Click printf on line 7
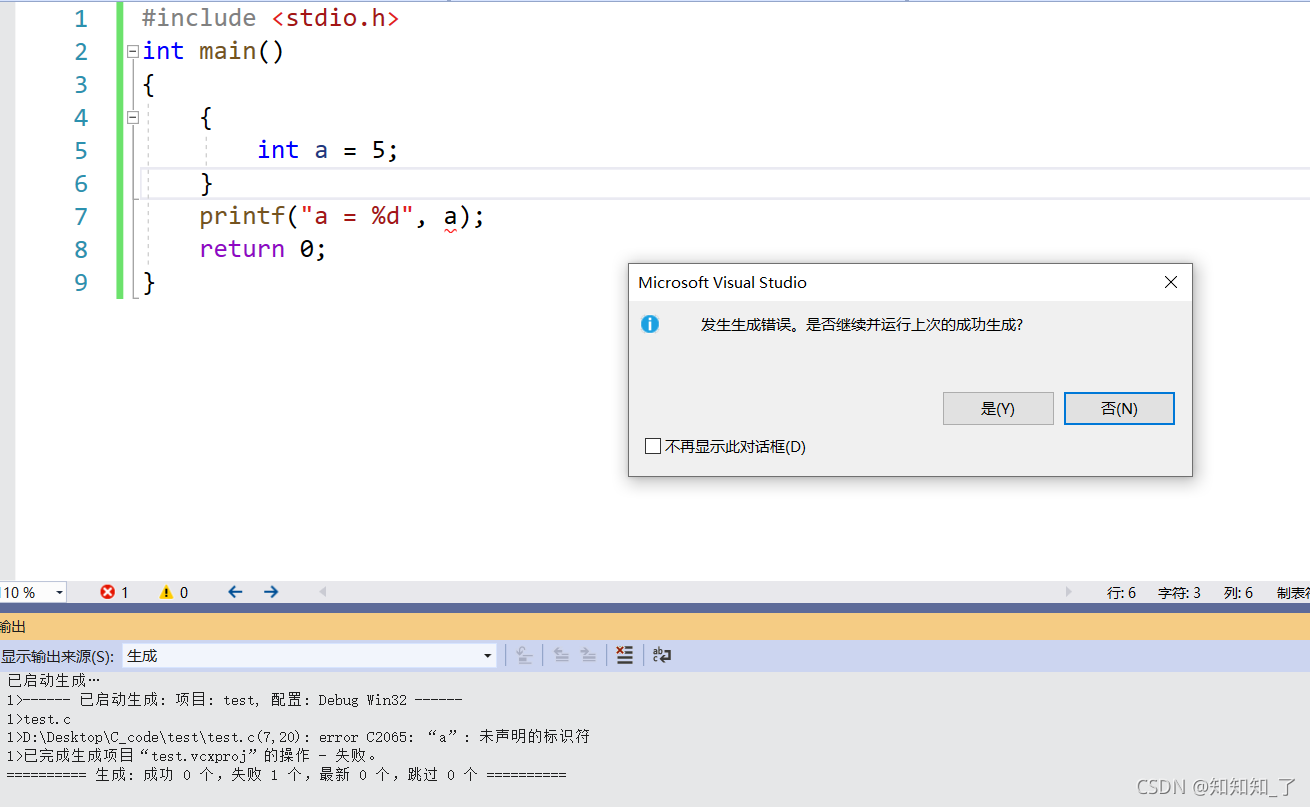Screen dimensions: 1310x807 tap(242, 216)
